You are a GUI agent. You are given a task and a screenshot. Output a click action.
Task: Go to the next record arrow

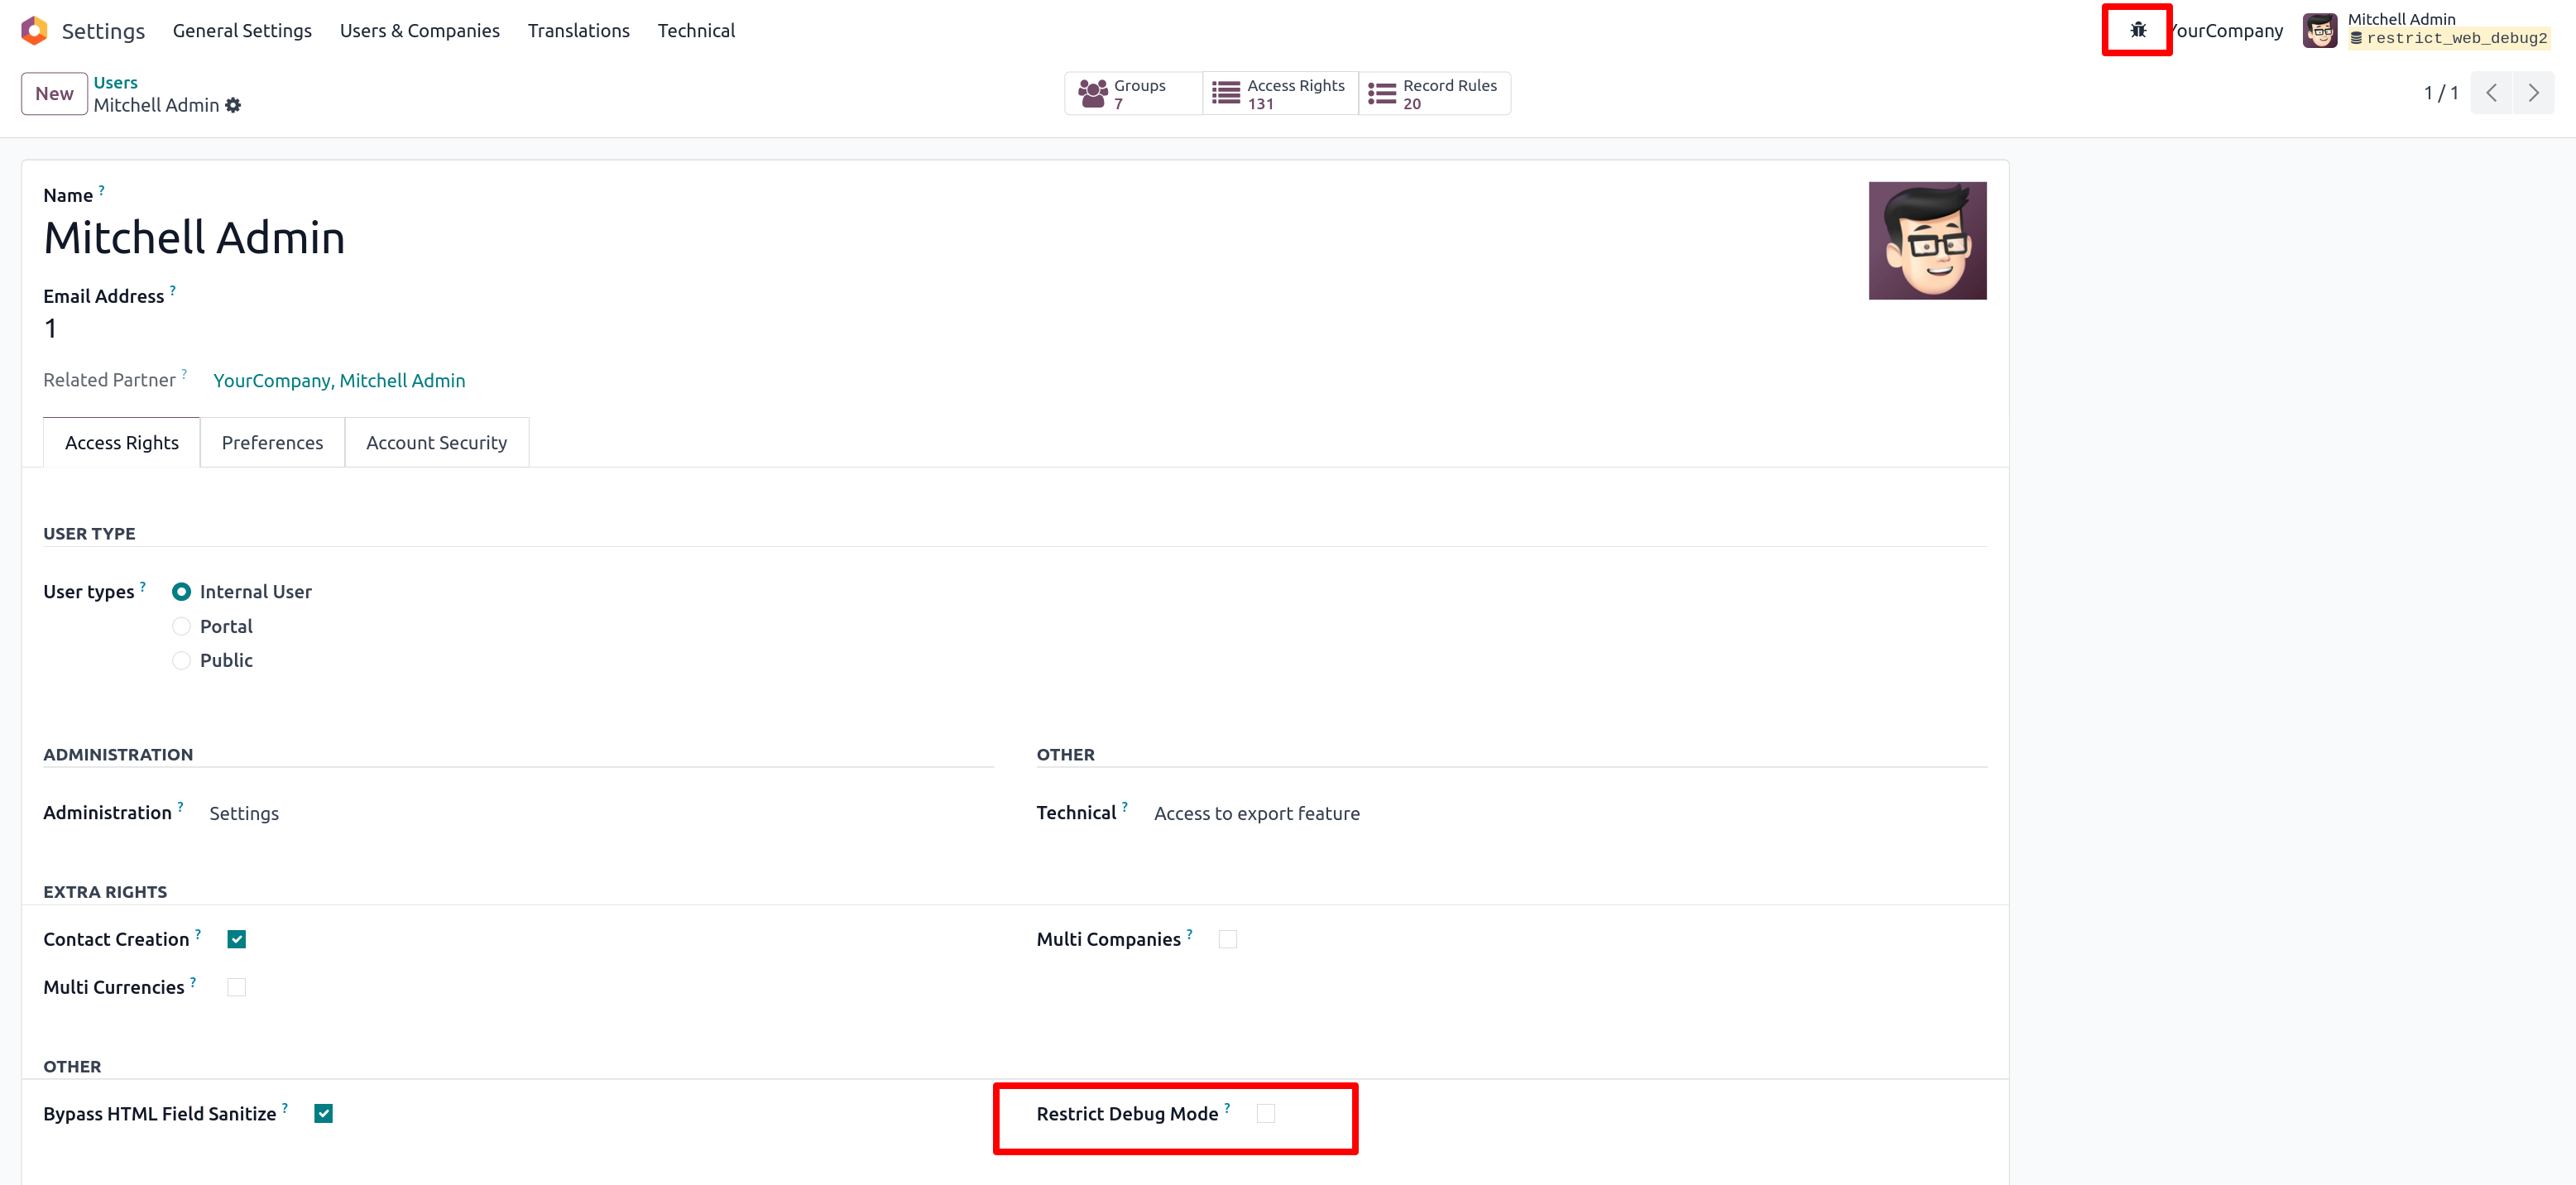tap(2533, 93)
